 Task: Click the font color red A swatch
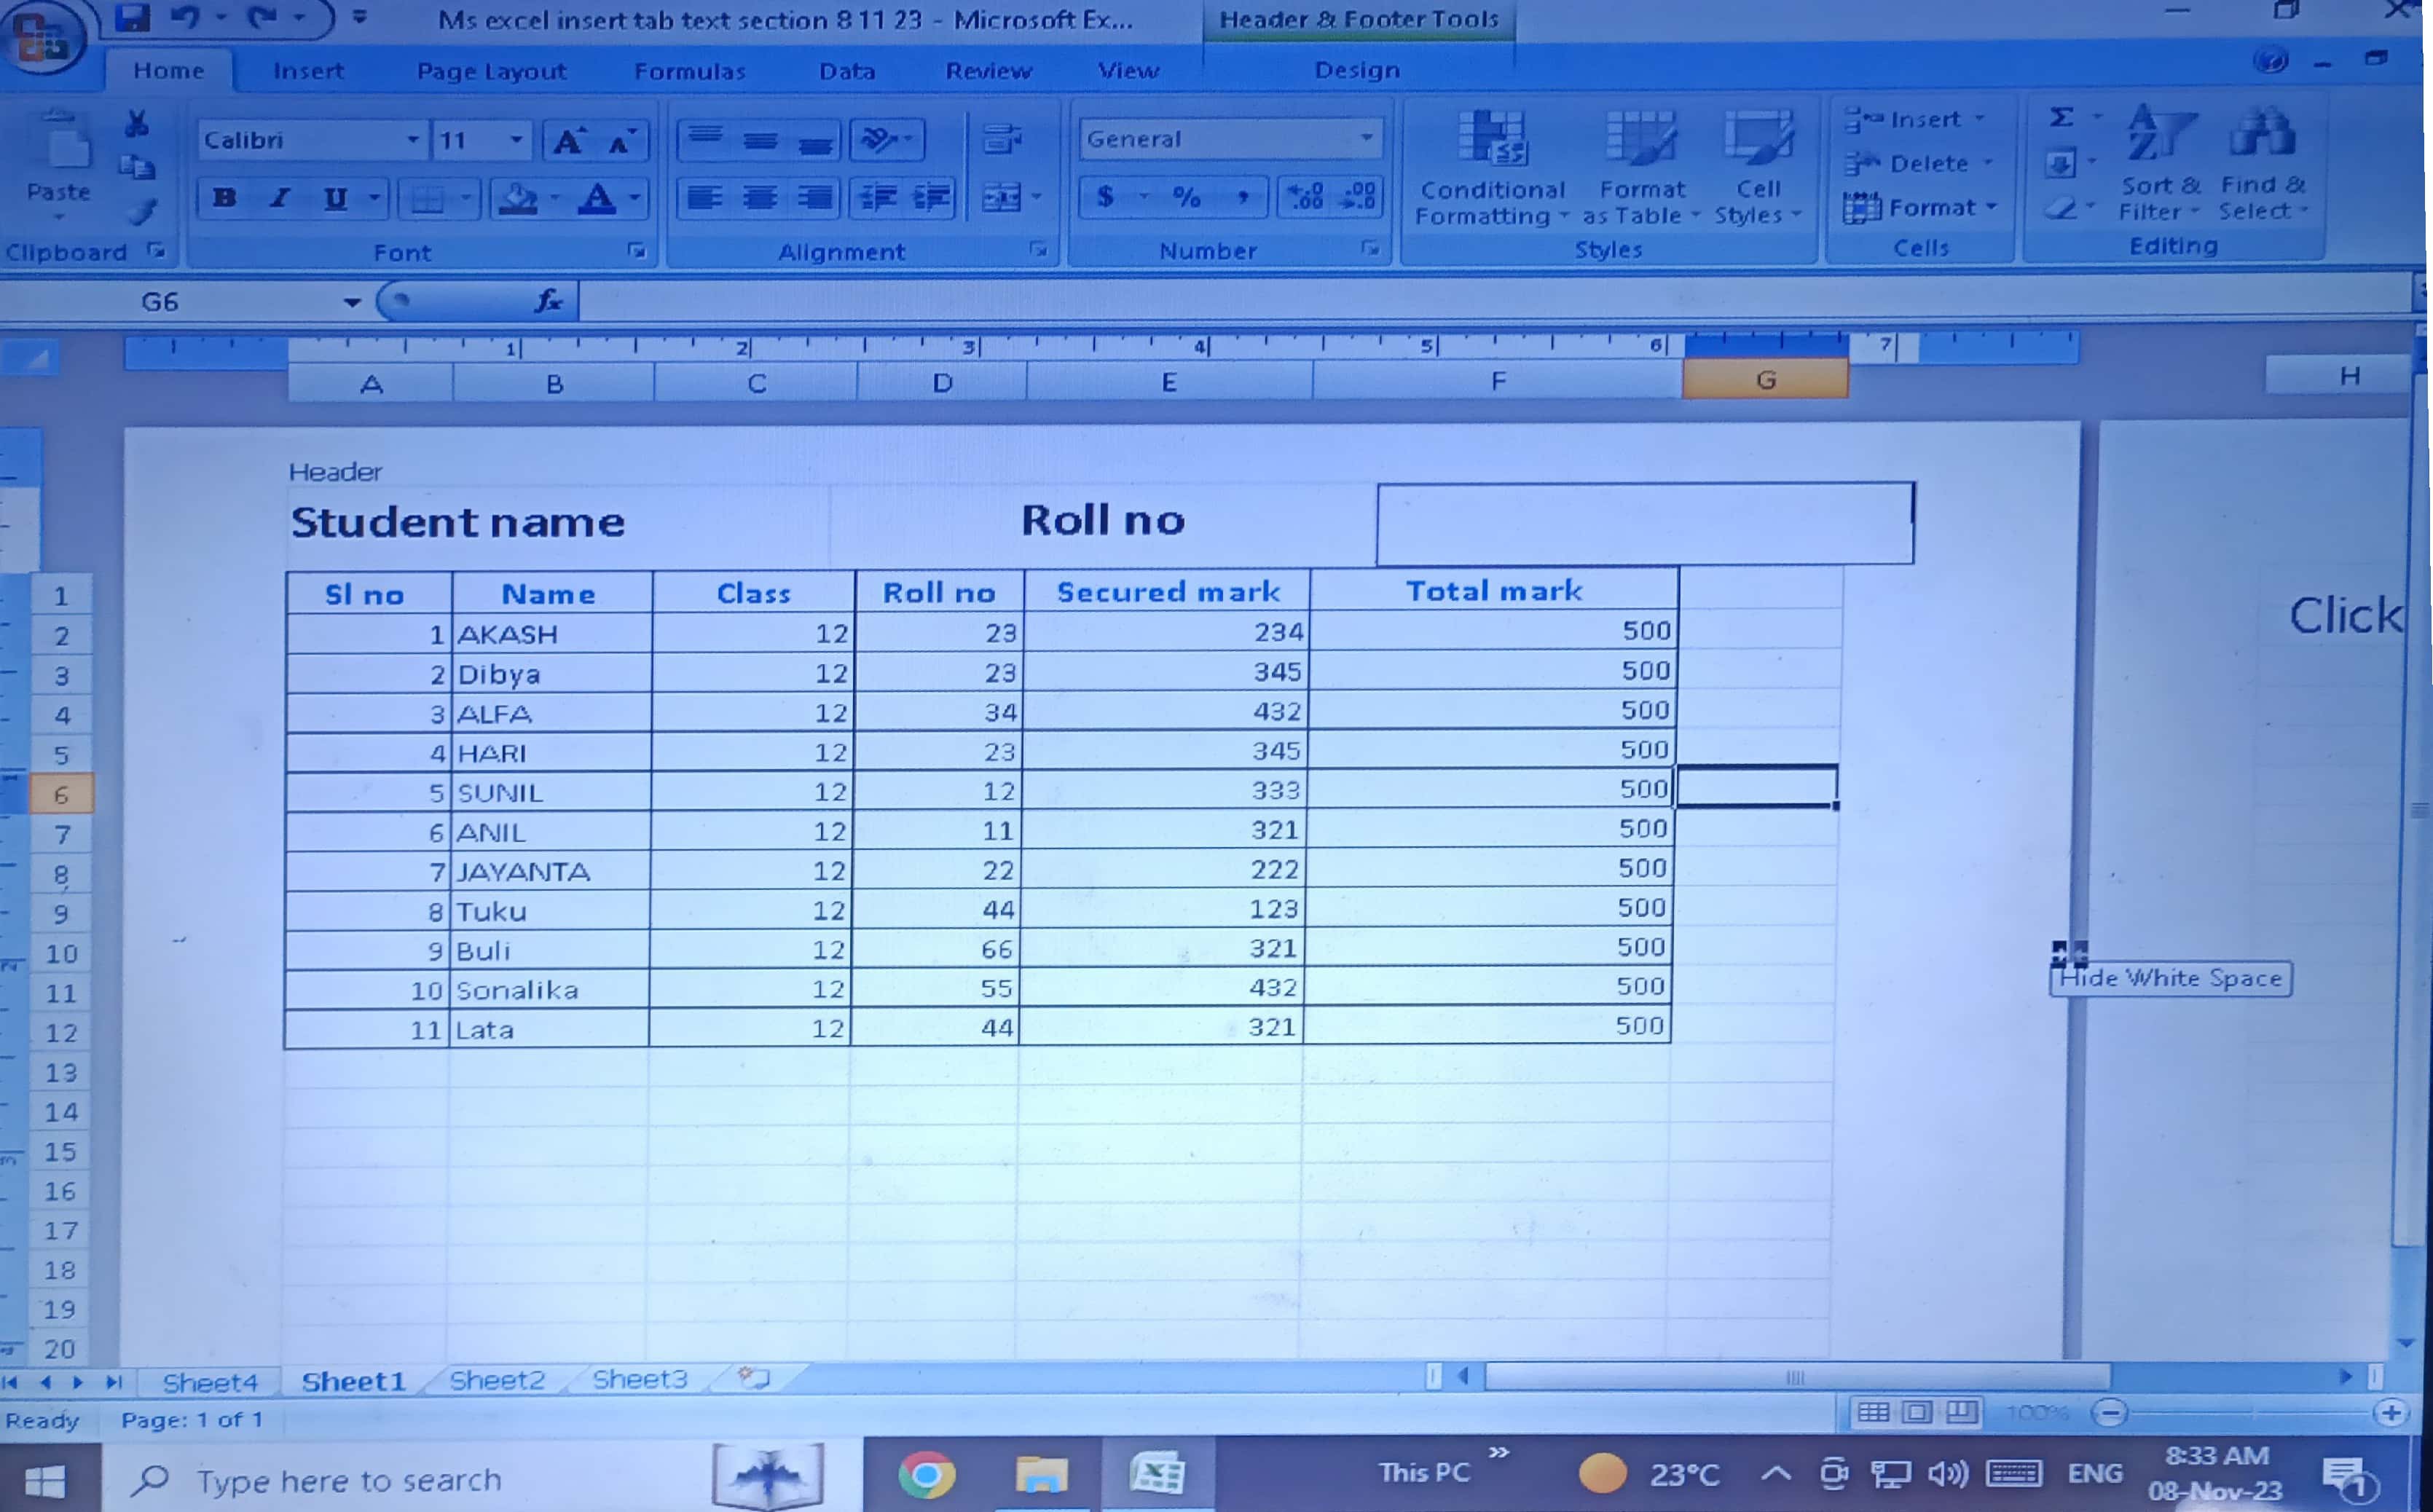[597, 198]
